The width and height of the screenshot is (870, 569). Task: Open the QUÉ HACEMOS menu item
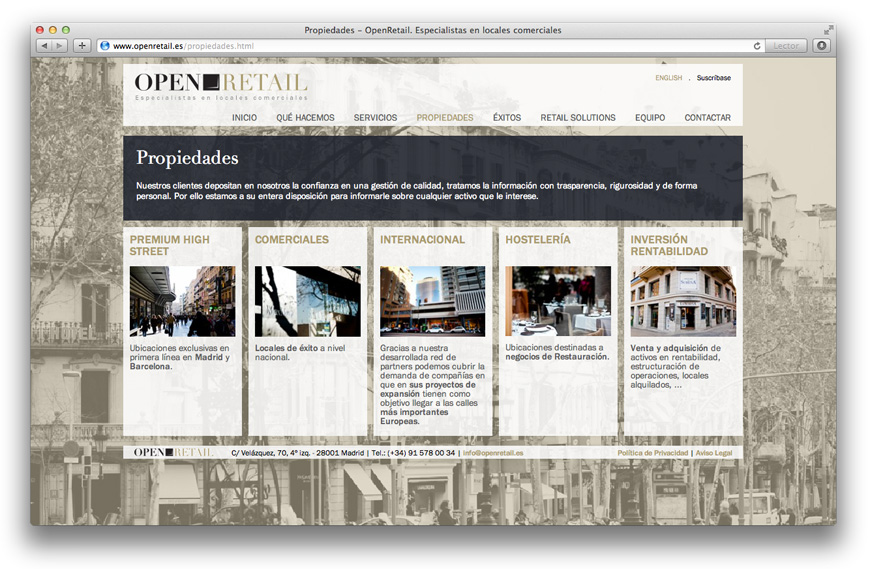[x=305, y=118]
